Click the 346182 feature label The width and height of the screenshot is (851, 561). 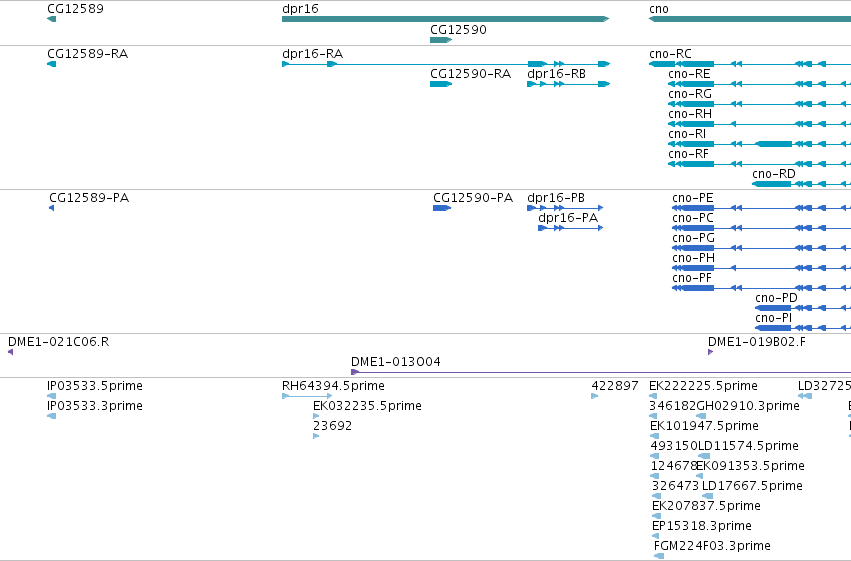[672, 406]
